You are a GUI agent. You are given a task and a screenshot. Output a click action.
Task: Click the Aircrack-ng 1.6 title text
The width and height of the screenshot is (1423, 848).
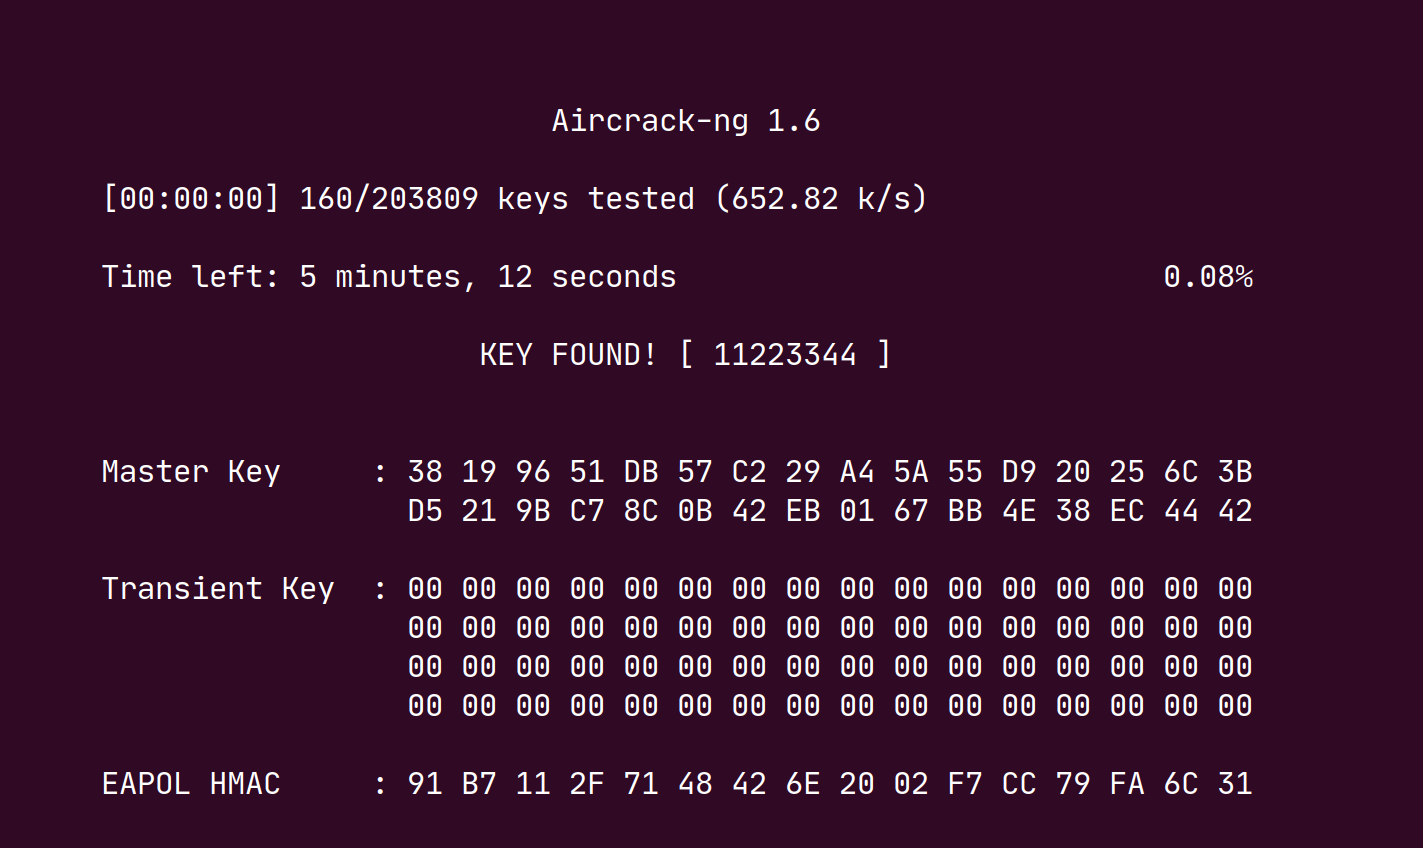(x=686, y=121)
